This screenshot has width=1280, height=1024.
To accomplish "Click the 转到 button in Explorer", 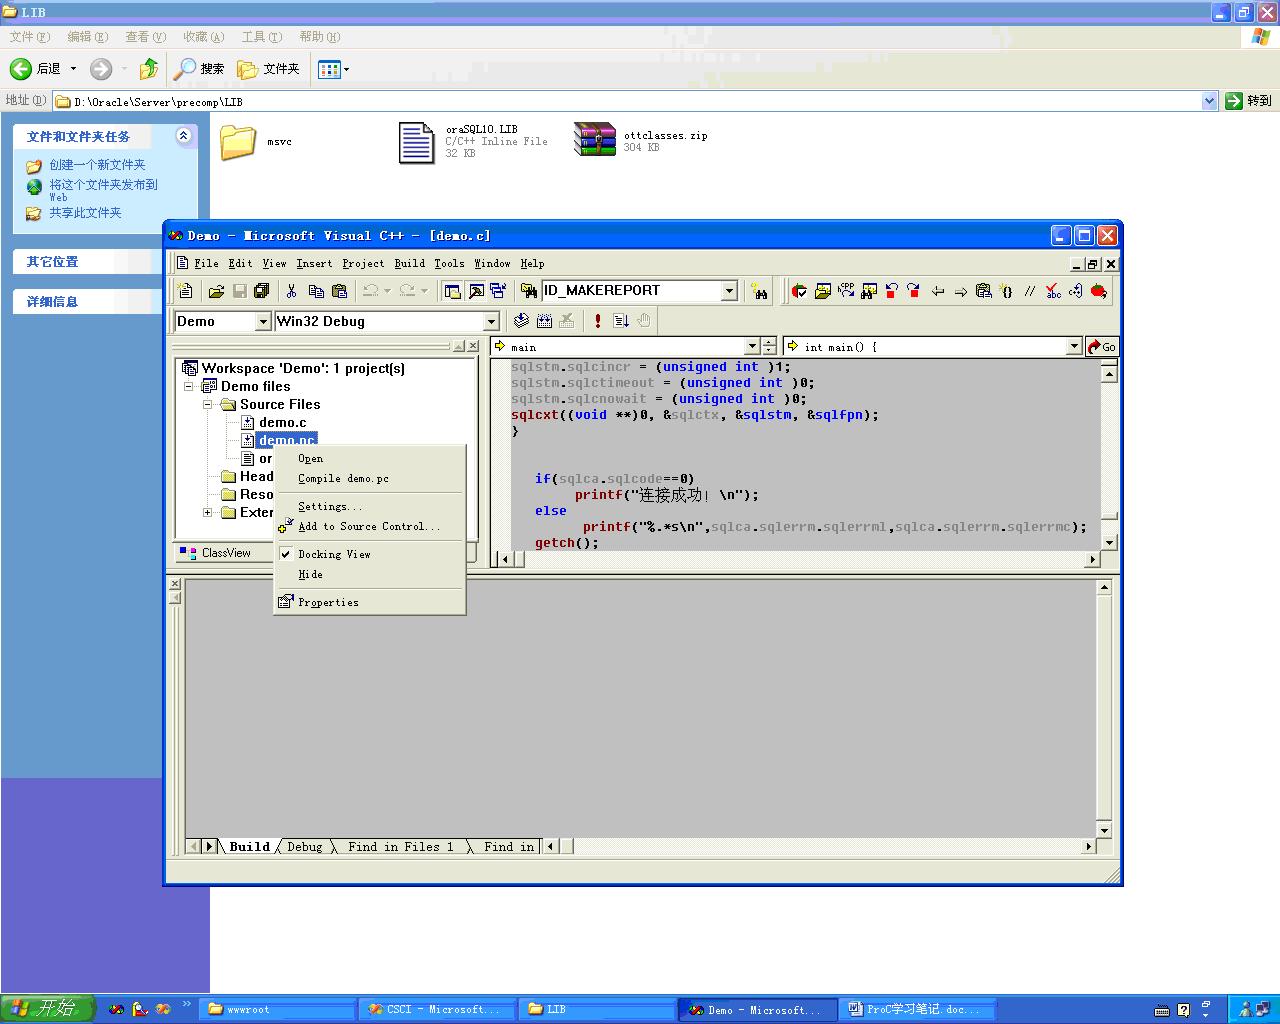I will (x=1248, y=101).
